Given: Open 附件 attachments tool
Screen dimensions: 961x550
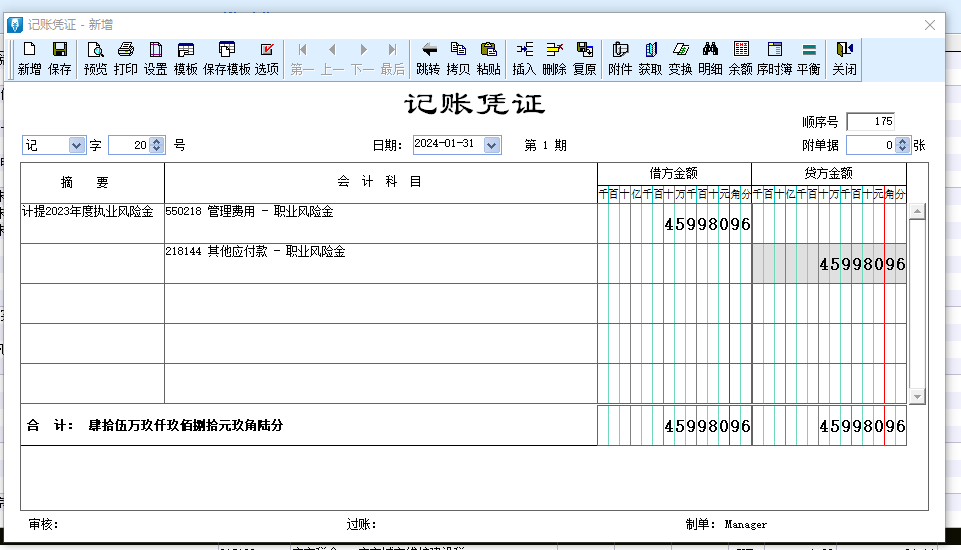Looking at the screenshot, I should [620, 58].
